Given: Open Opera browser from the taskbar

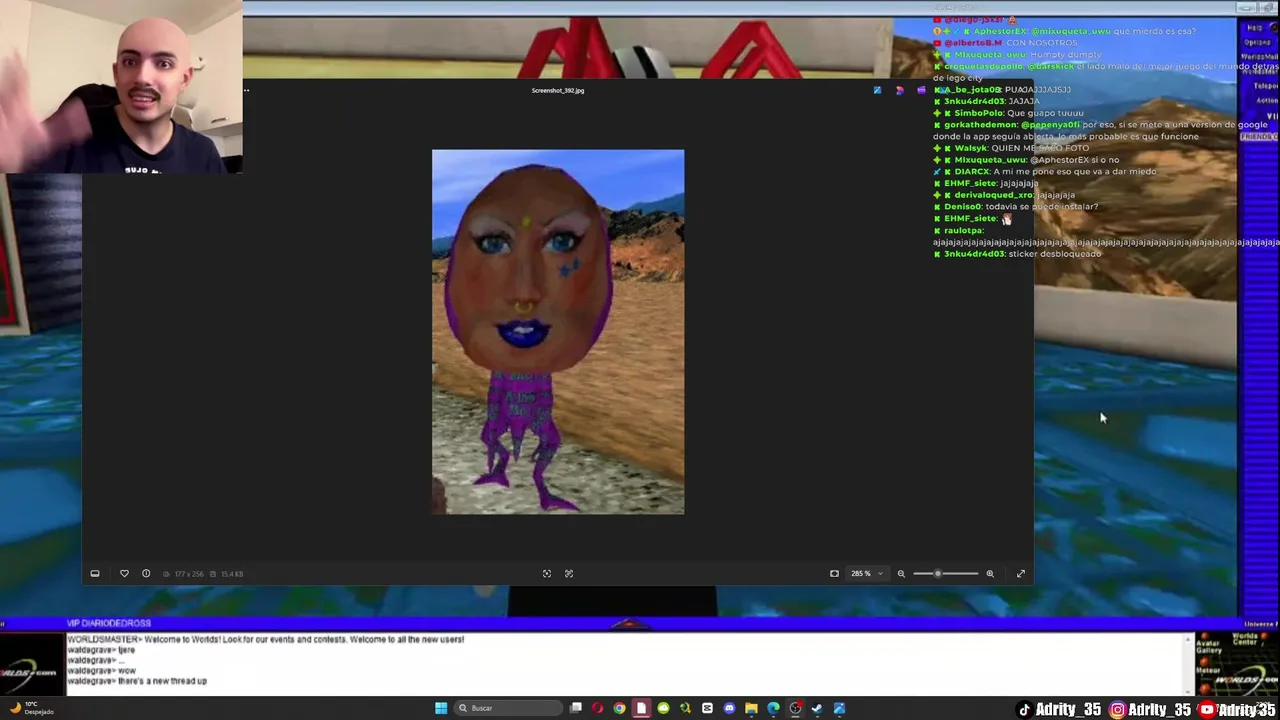Looking at the screenshot, I should pyautogui.click(x=597, y=708).
